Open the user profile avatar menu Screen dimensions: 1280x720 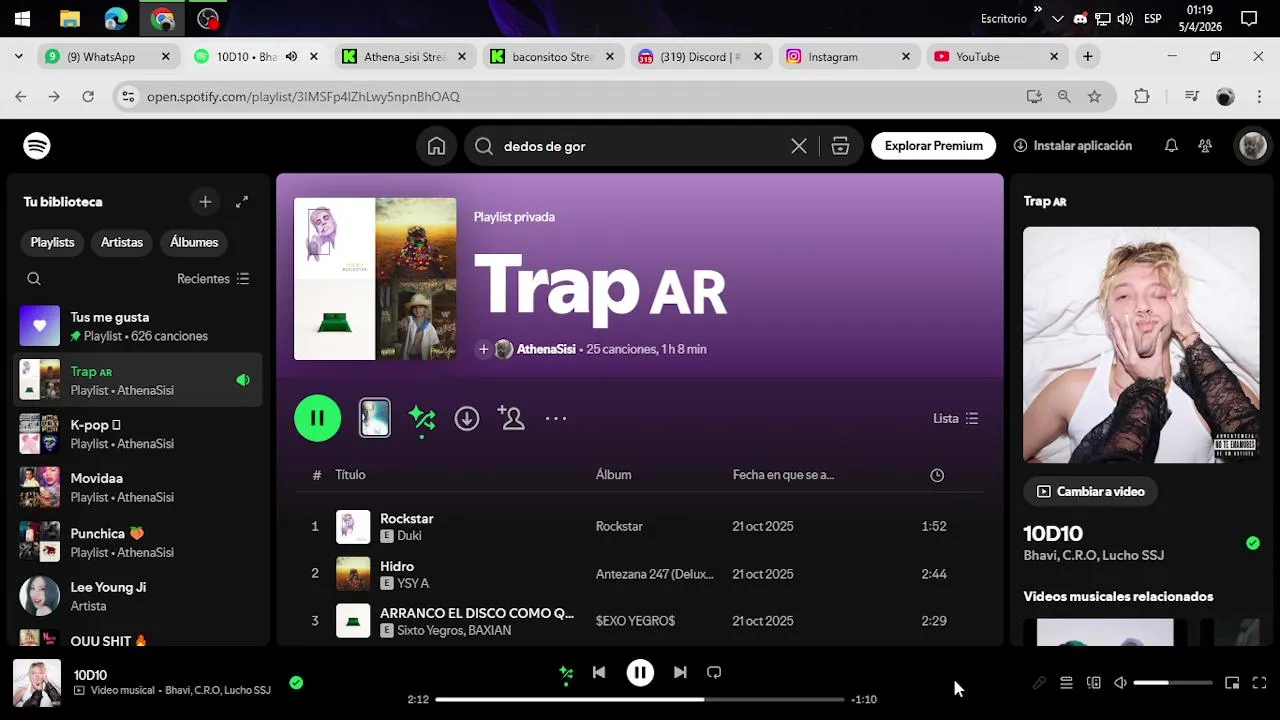click(1253, 146)
